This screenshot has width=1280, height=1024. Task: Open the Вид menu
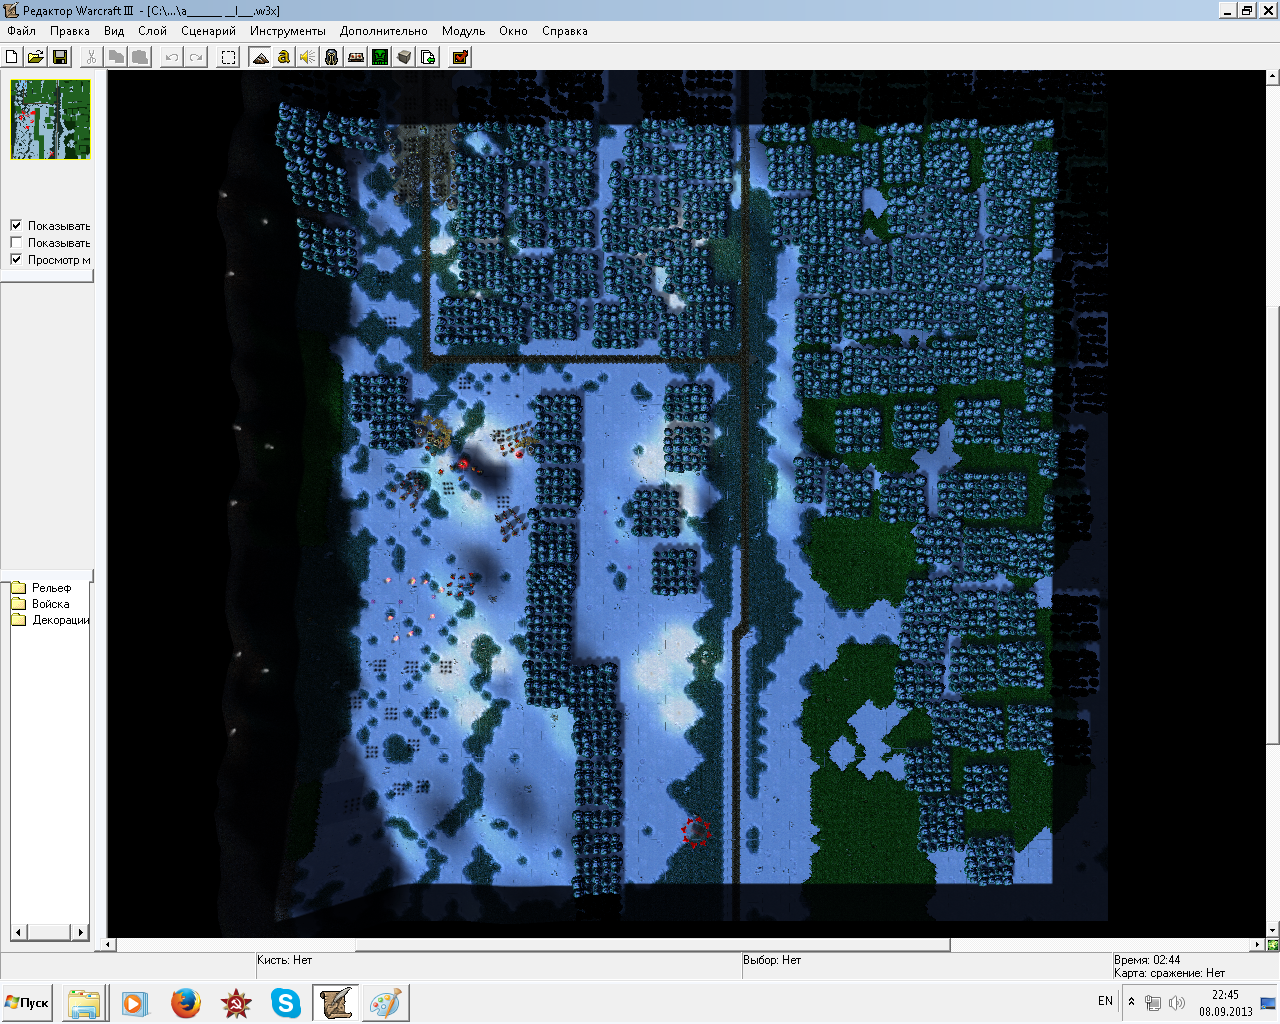114,31
